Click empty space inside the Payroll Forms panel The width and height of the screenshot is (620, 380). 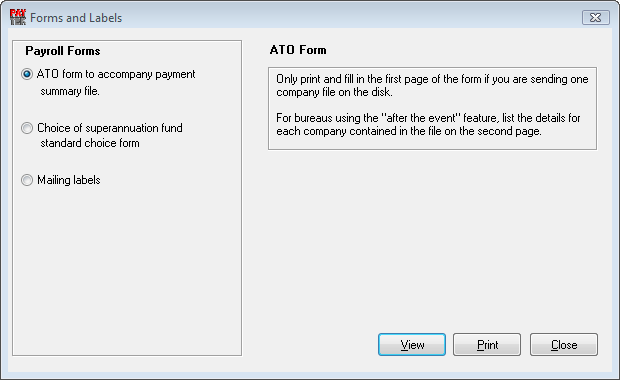(127, 269)
